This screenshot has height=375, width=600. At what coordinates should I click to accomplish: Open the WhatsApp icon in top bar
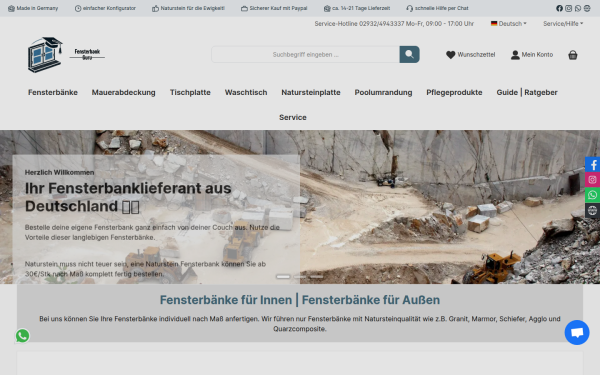[x=578, y=8]
